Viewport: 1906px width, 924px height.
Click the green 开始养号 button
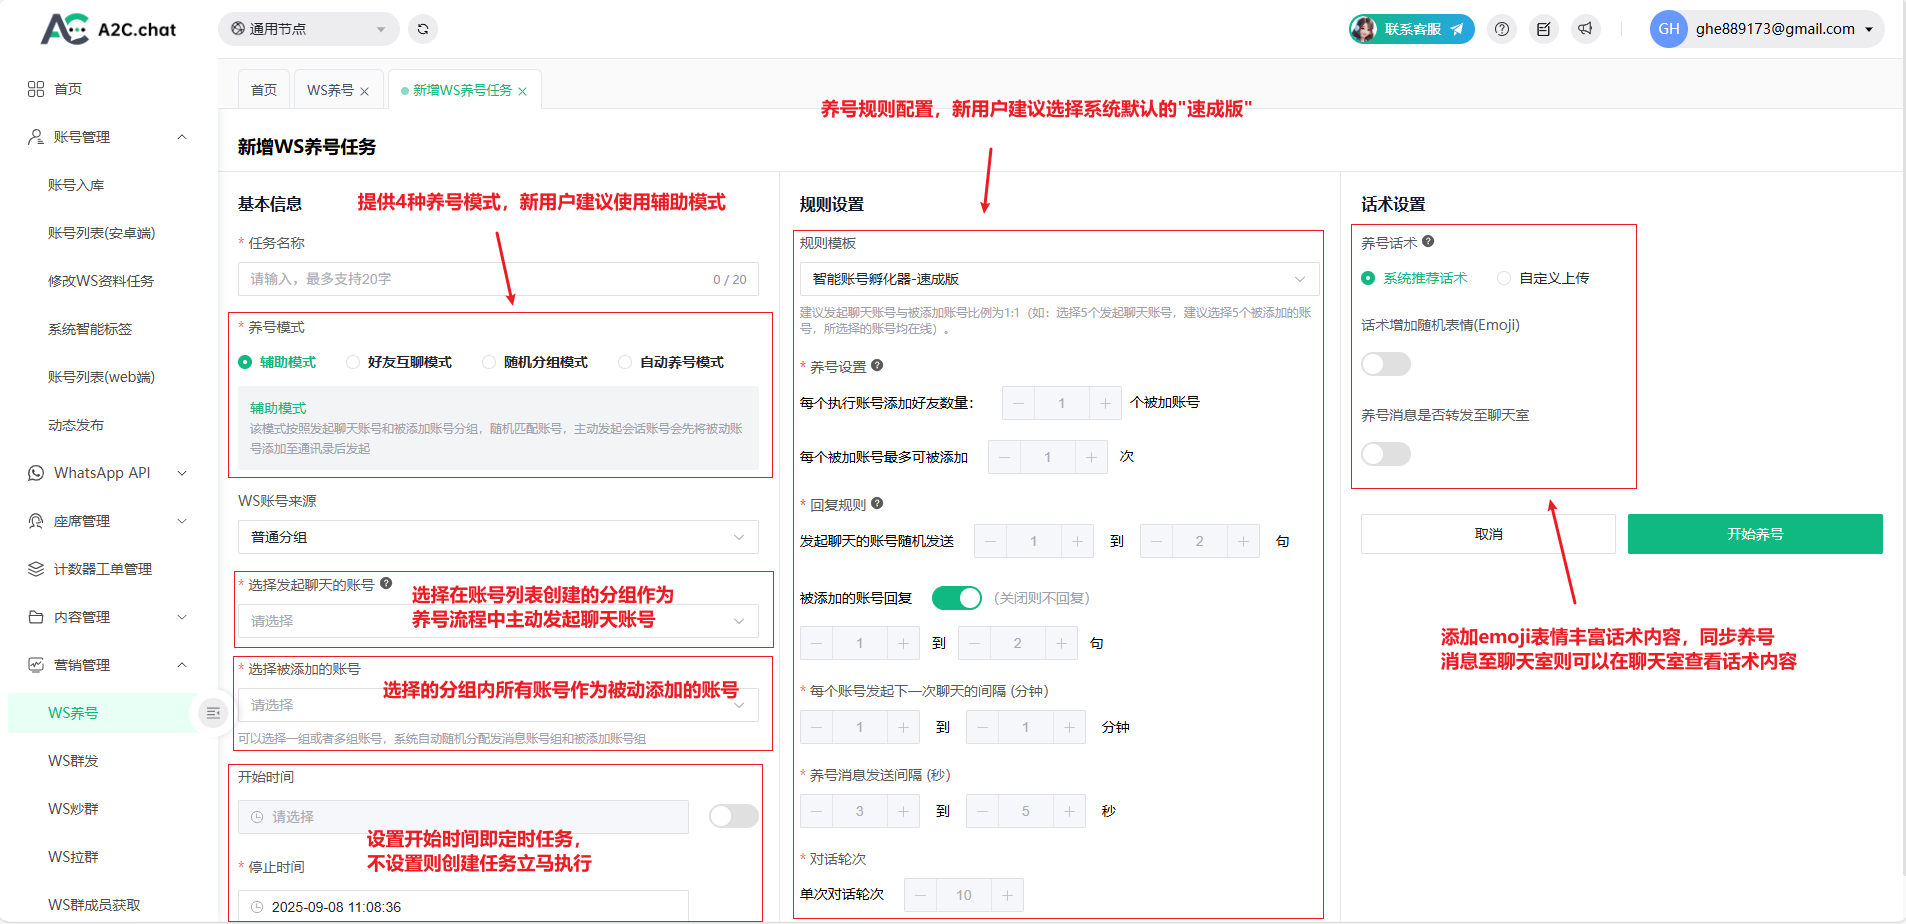click(1754, 534)
